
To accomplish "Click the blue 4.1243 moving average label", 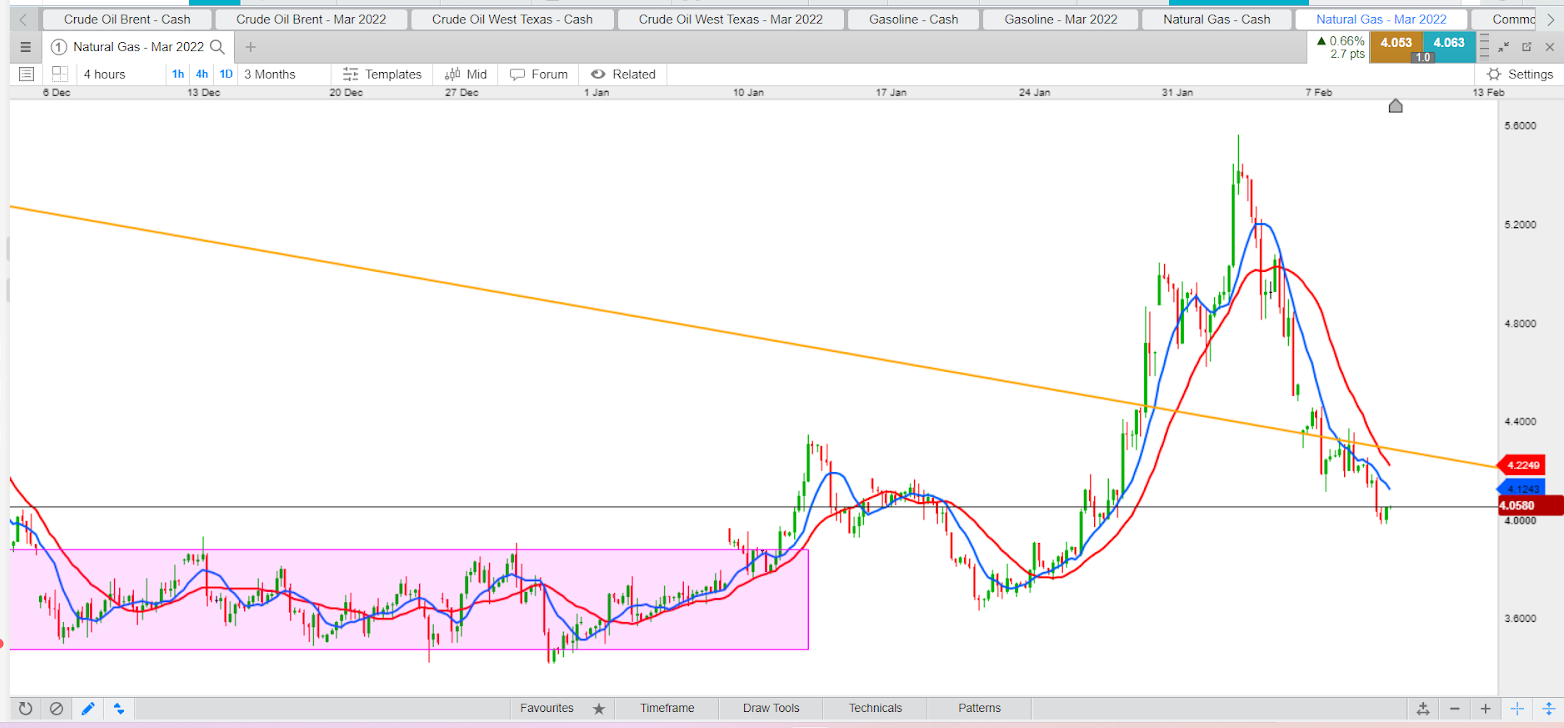I will coord(1520,487).
